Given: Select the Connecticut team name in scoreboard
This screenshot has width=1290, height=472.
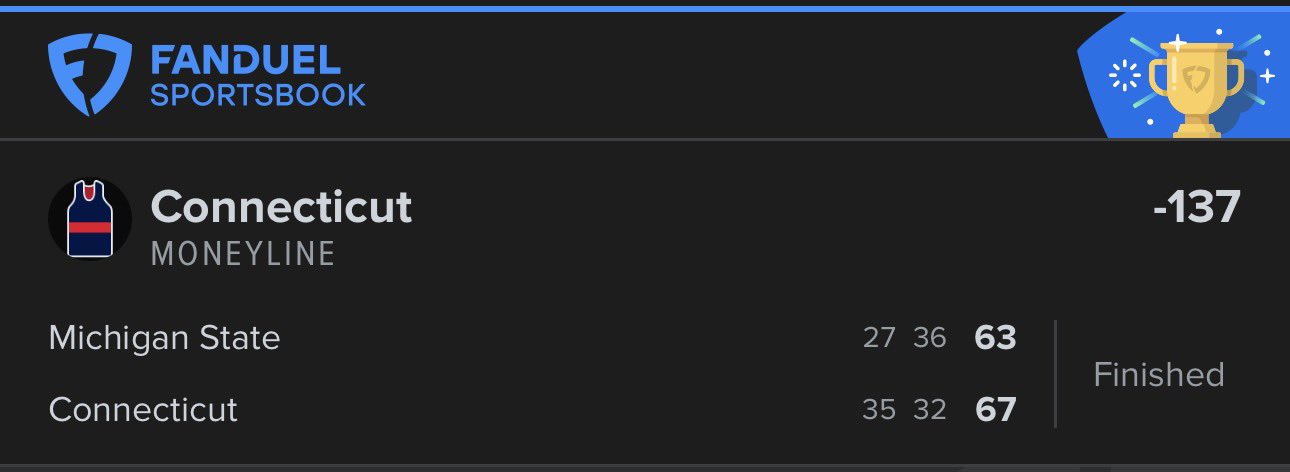Looking at the screenshot, I should coord(143,409).
